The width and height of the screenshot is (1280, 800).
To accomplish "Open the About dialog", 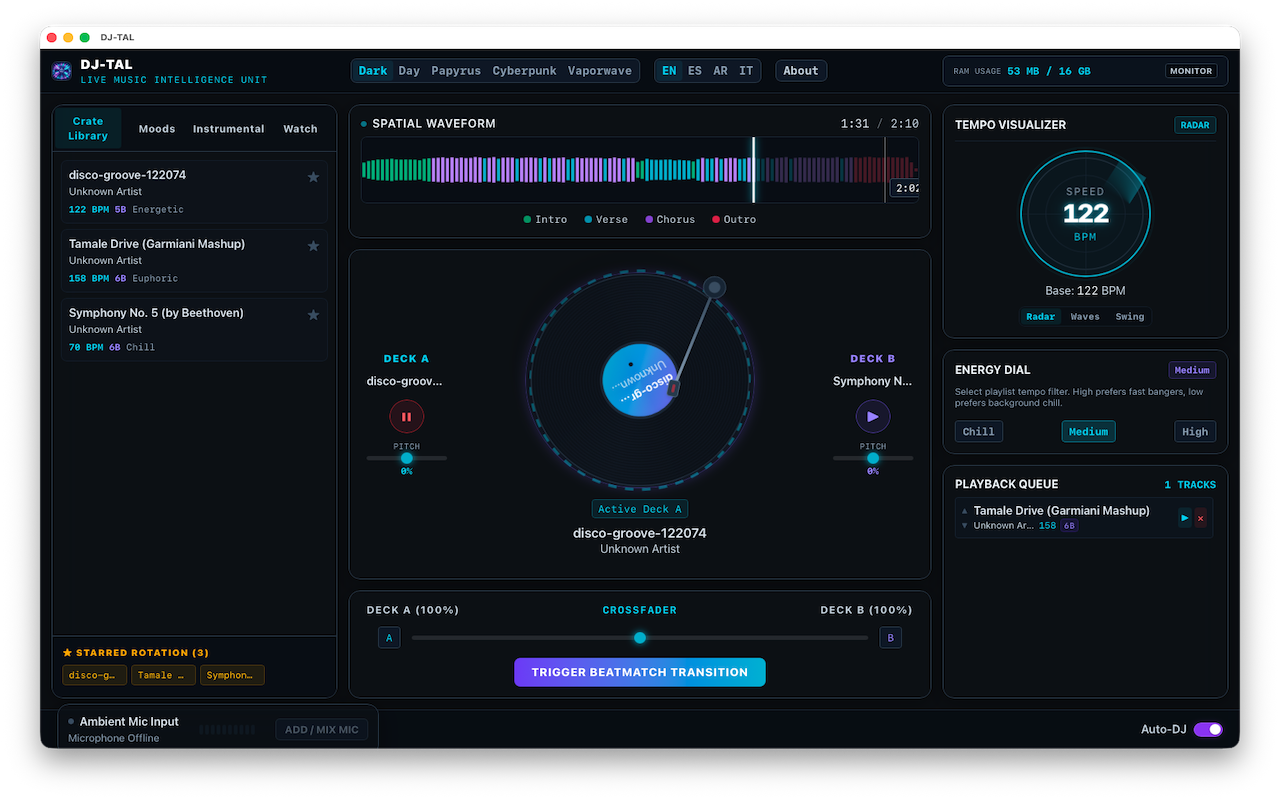I will [x=801, y=71].
